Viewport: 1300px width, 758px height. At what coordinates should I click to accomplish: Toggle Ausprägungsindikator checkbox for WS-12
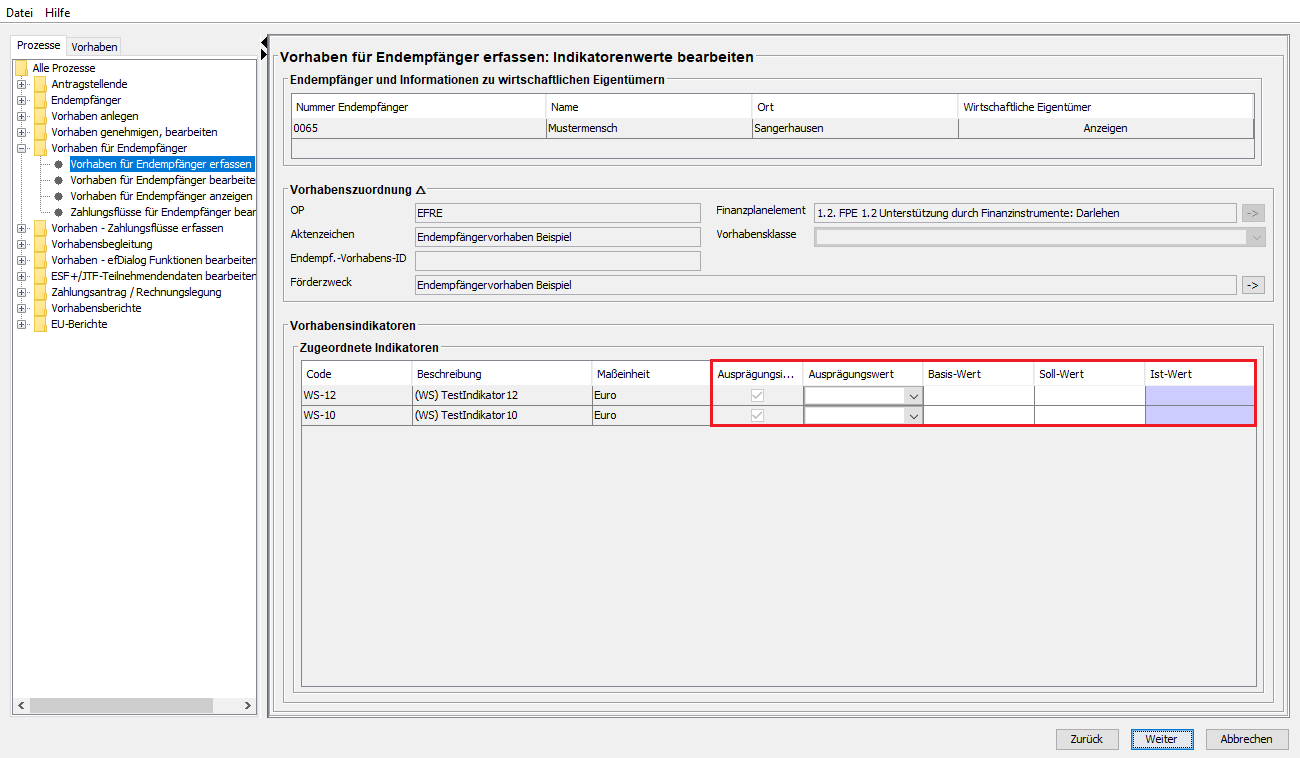pyautogui.click(x=757, y=395)
